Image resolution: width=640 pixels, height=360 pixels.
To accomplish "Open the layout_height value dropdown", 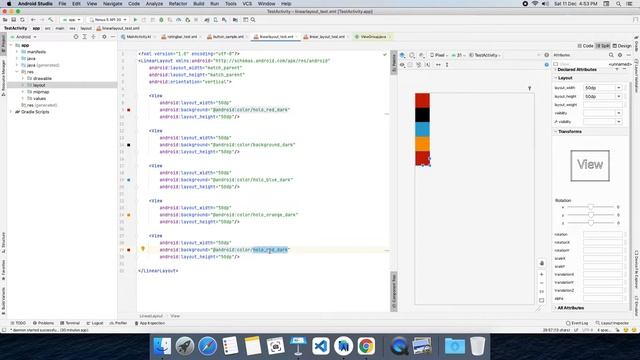I will [619, 96].
